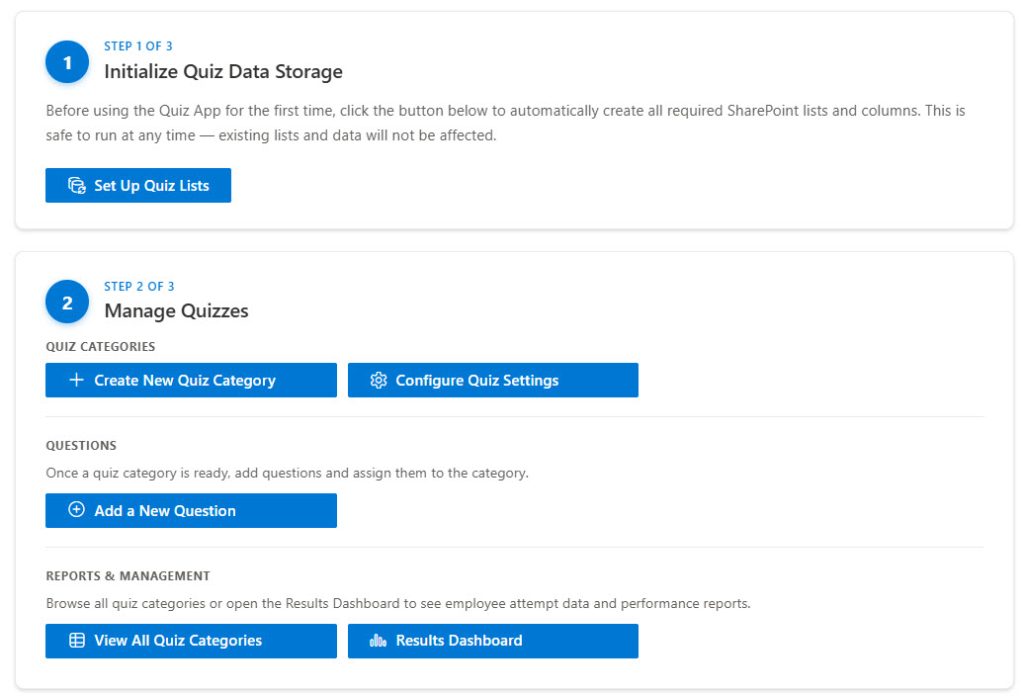Click the text 'Once a quiz category is ready'
Image resolution: width=1024 pixels, height=696 pixels.
pos(137,473)
